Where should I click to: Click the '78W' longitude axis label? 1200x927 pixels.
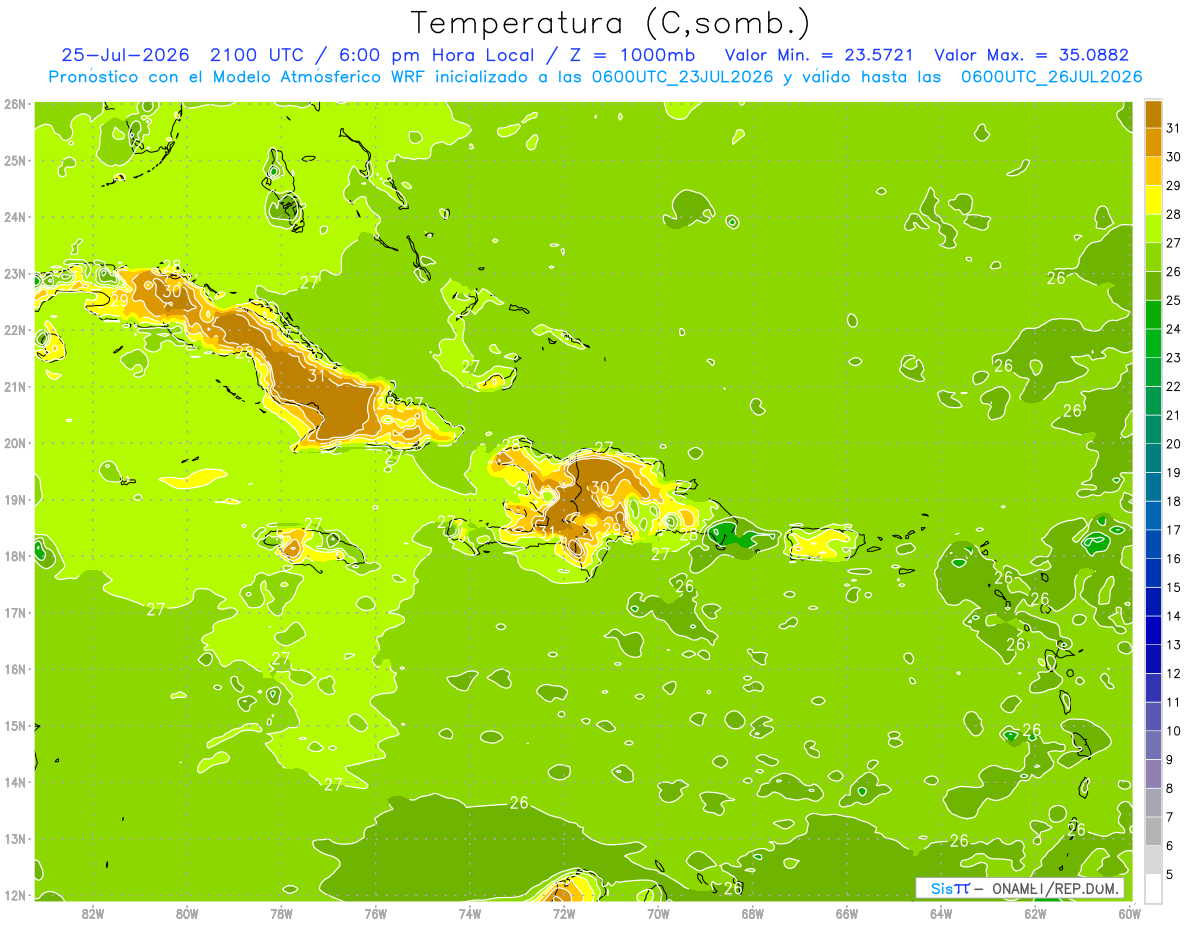pyautogui.click(x=282, y=913)
